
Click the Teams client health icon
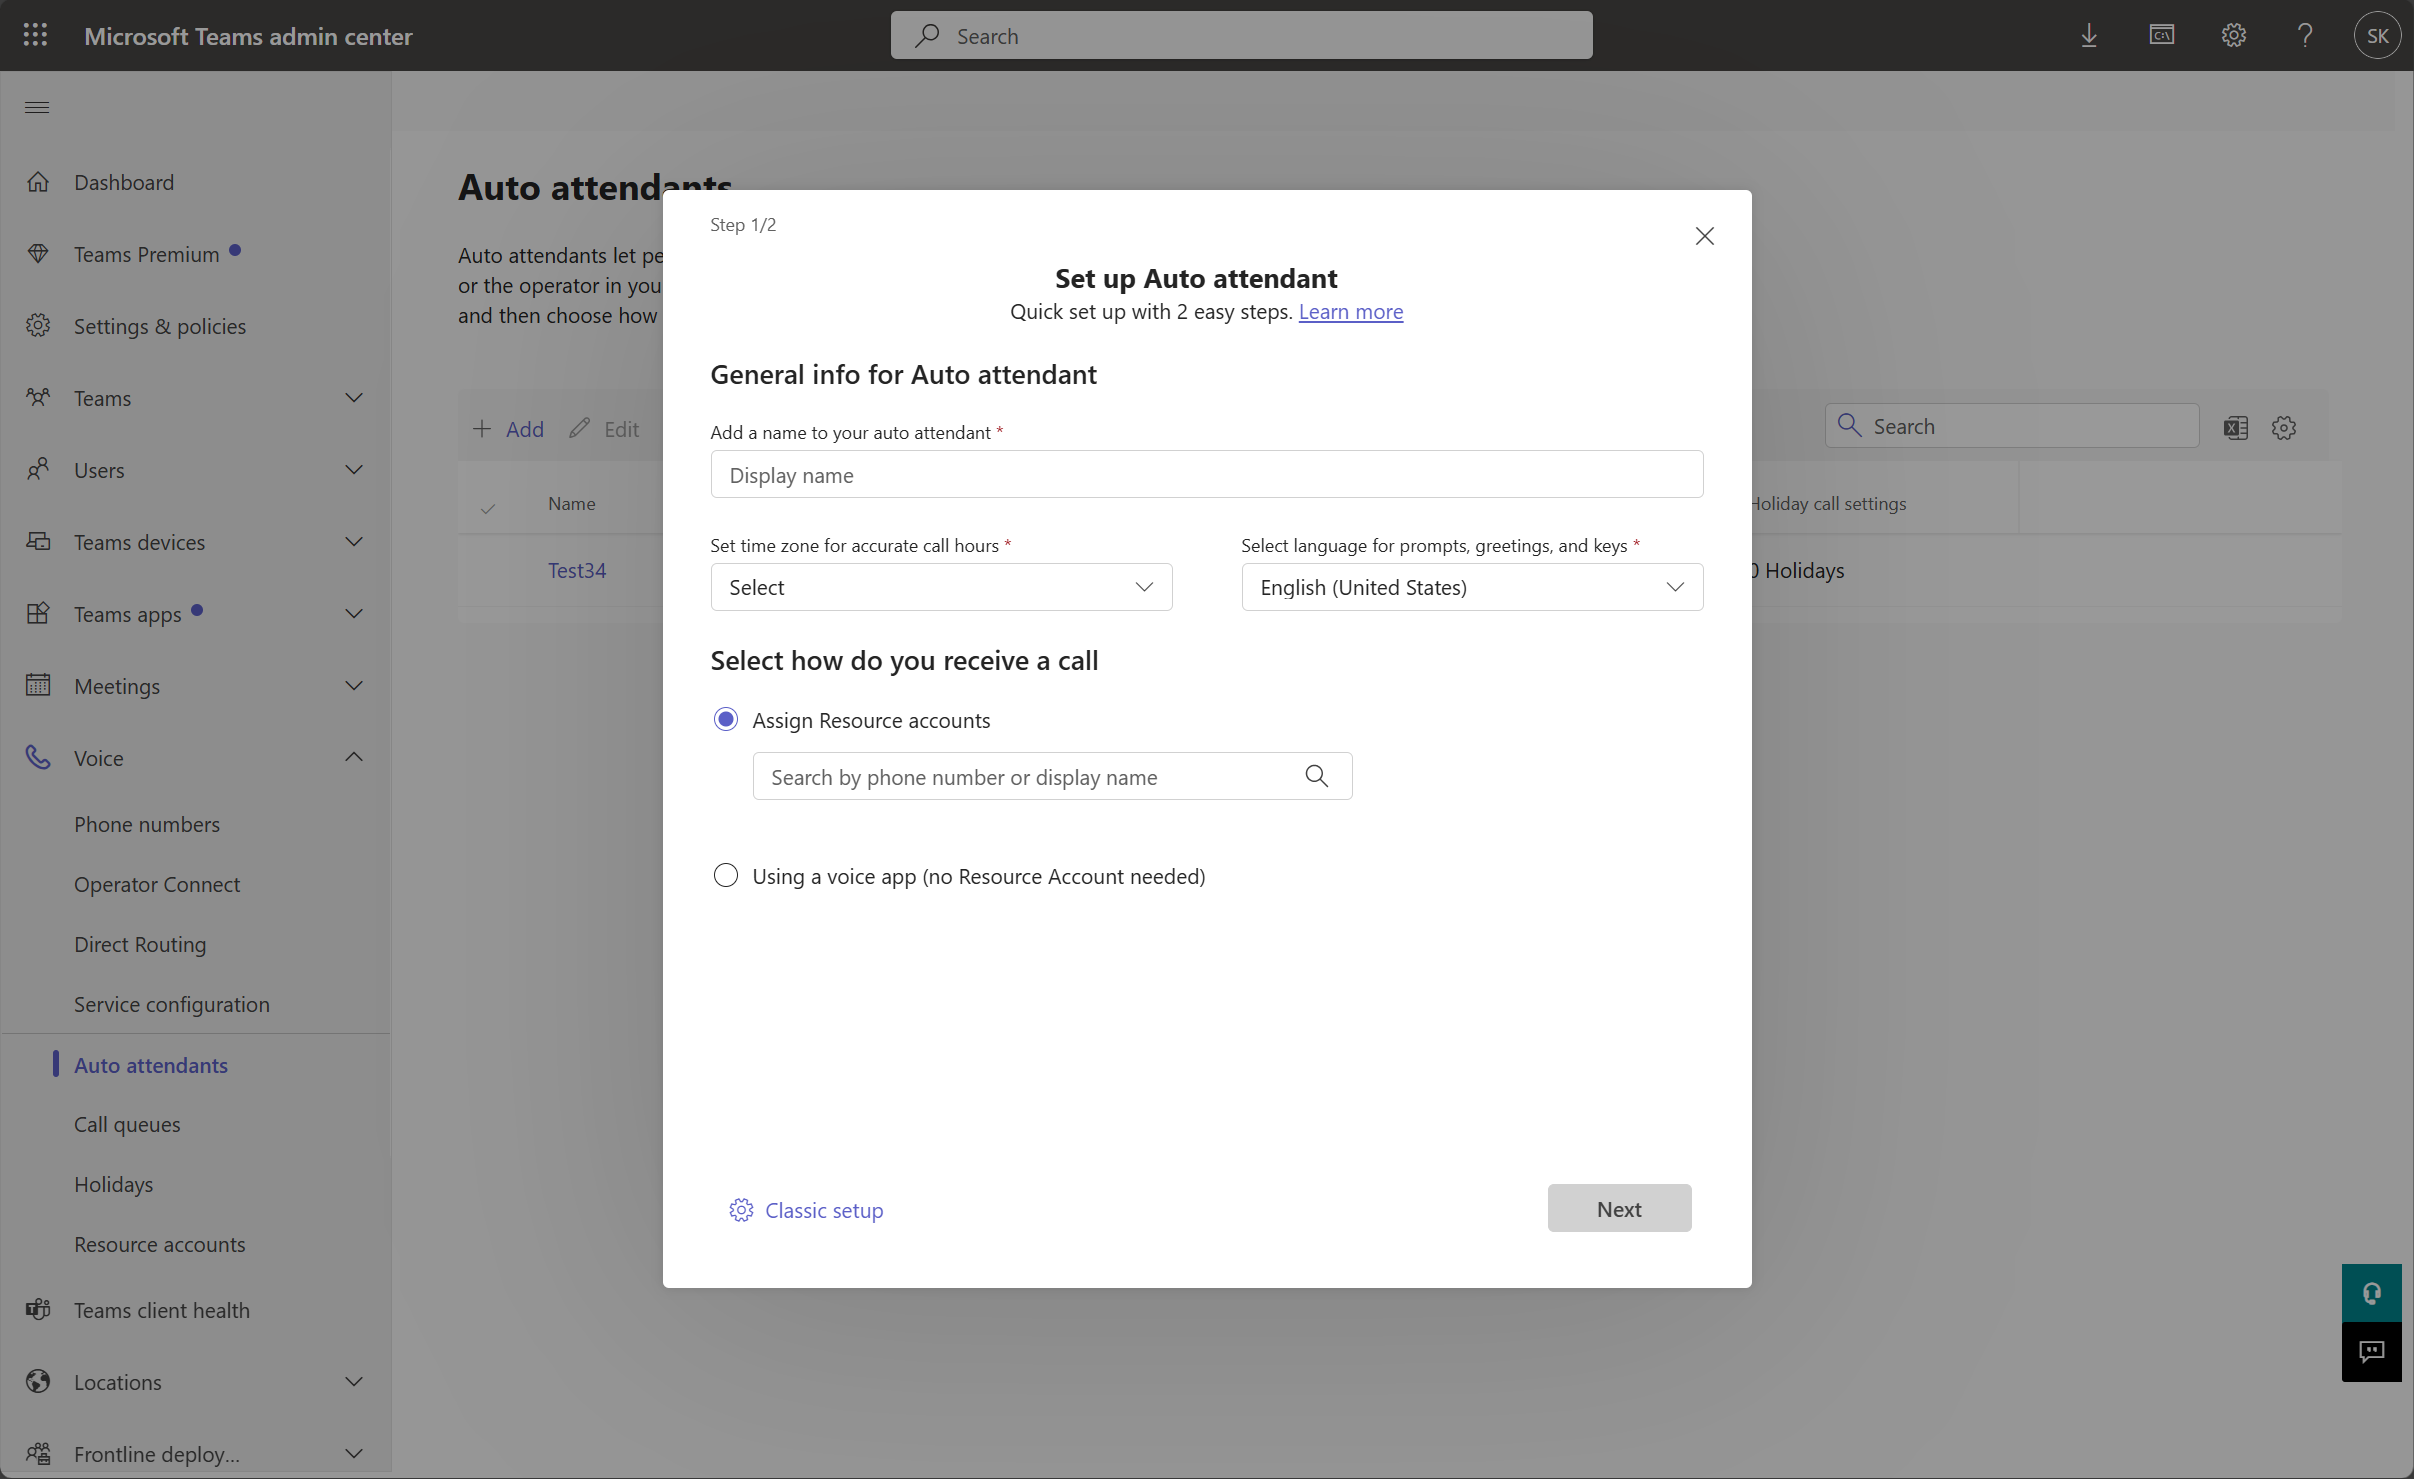click(38, 1310)
